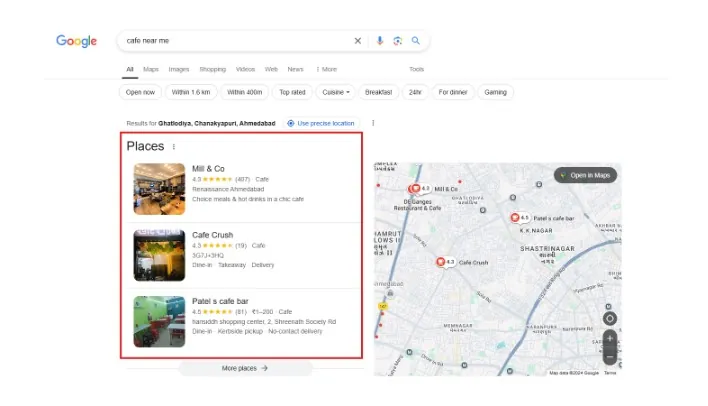
Task: Click the Use precise location link
Action: point(321,123)
